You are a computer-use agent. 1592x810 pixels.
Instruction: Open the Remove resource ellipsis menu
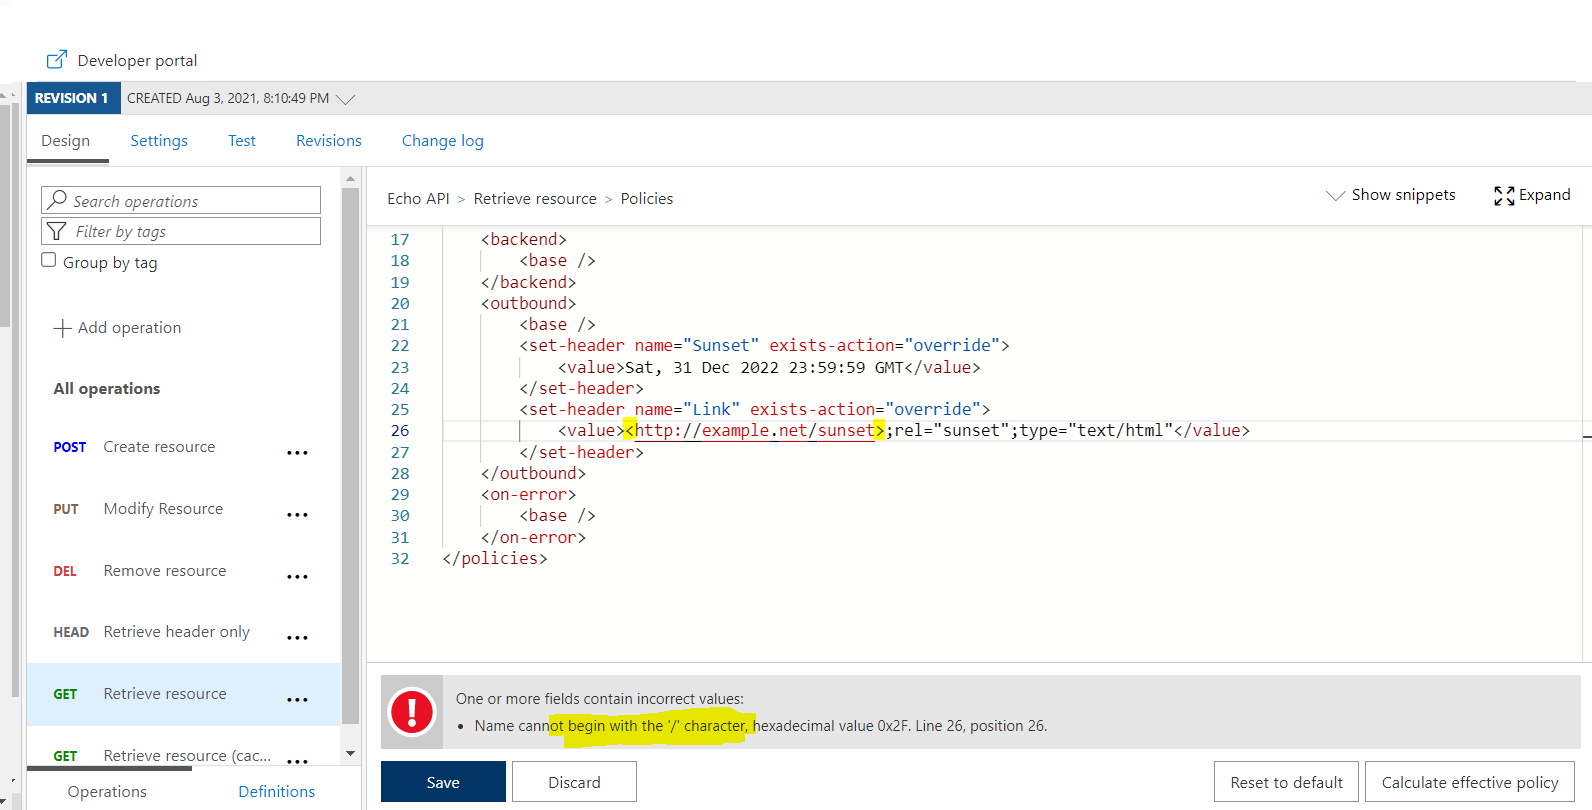click(x=297, y=577)
